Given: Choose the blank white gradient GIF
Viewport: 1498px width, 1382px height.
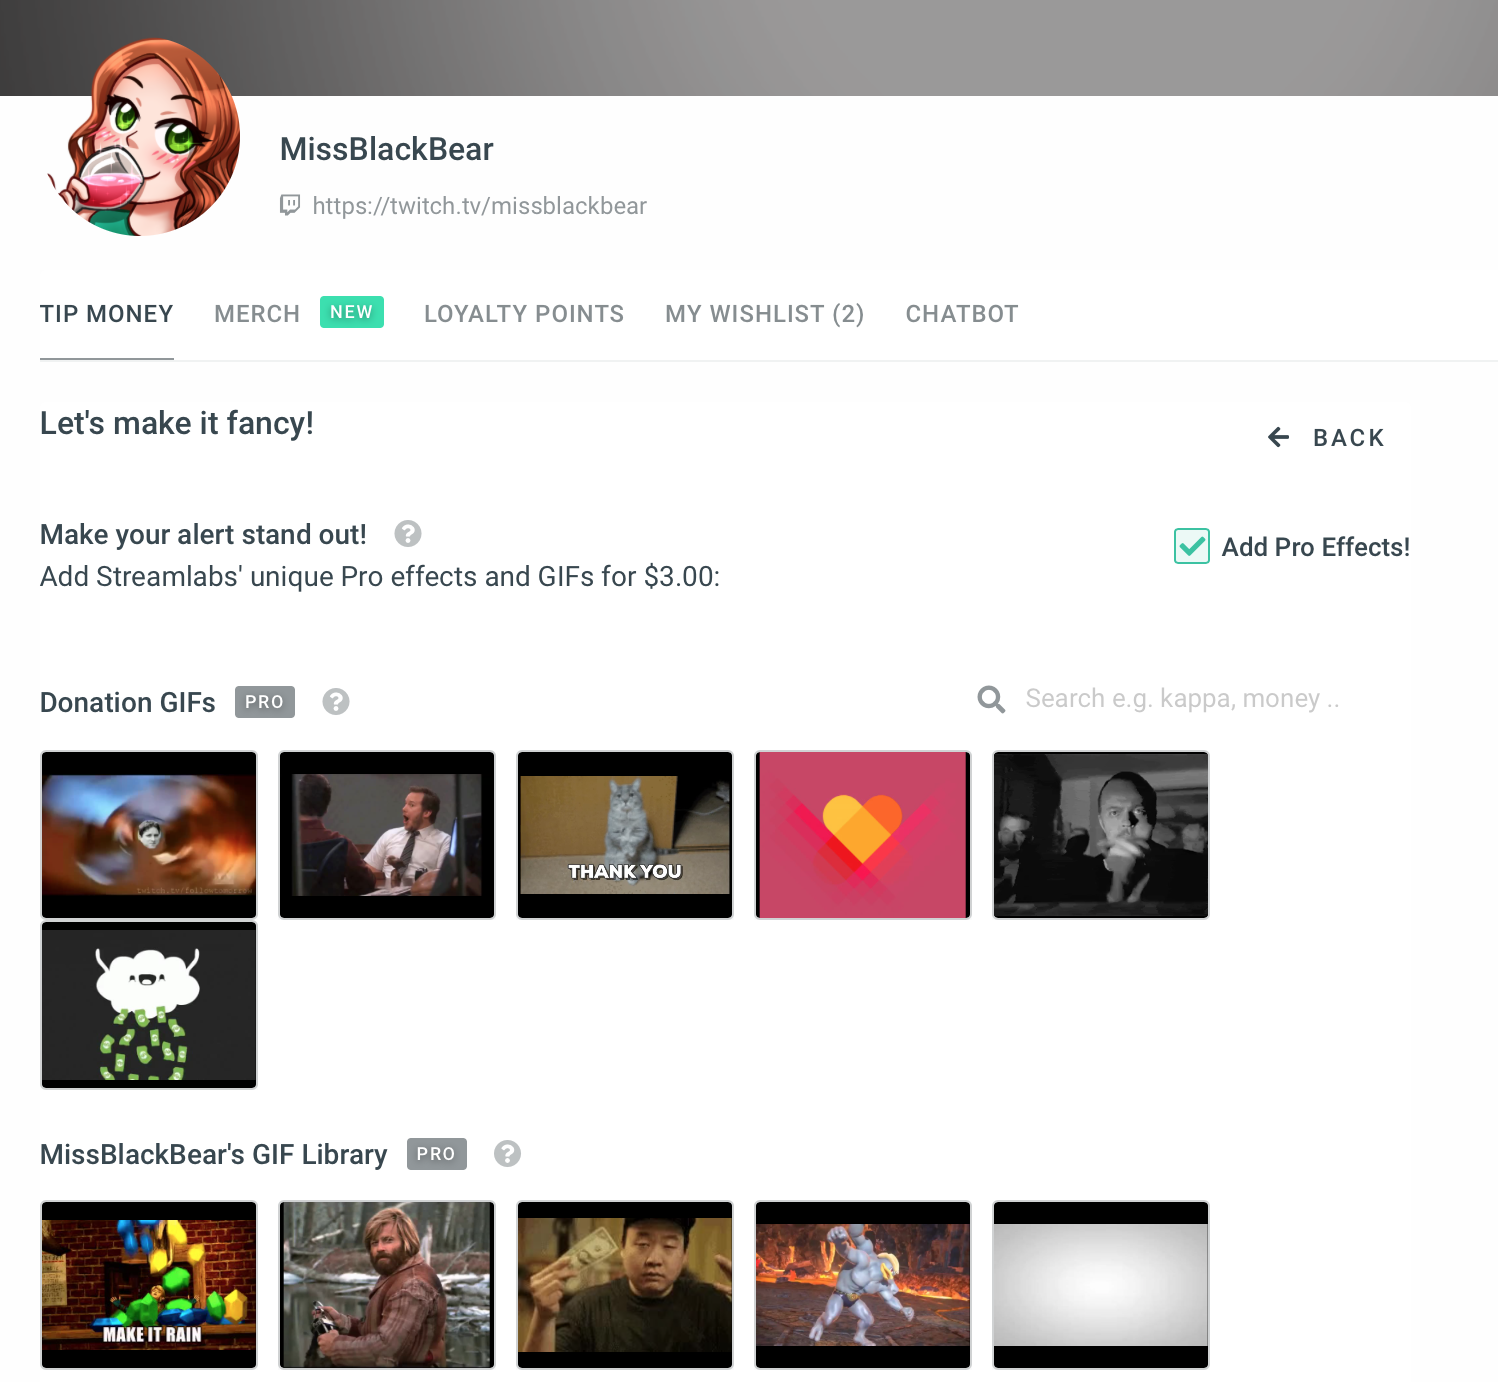Looking at the screenshot, I should [1101, 1285].
